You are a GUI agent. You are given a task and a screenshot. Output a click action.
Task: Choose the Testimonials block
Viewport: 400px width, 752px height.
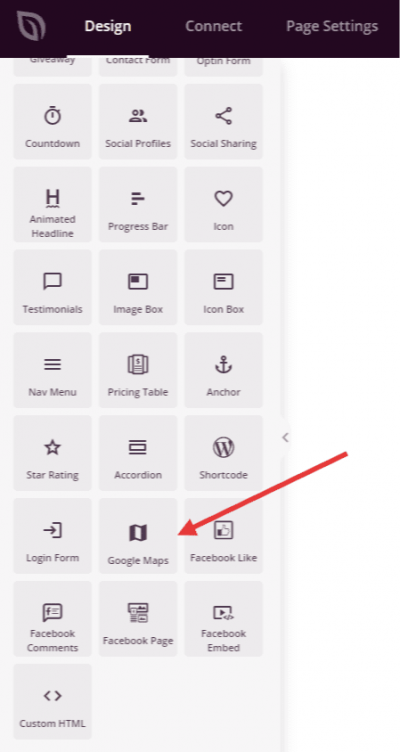pos(52,287)
